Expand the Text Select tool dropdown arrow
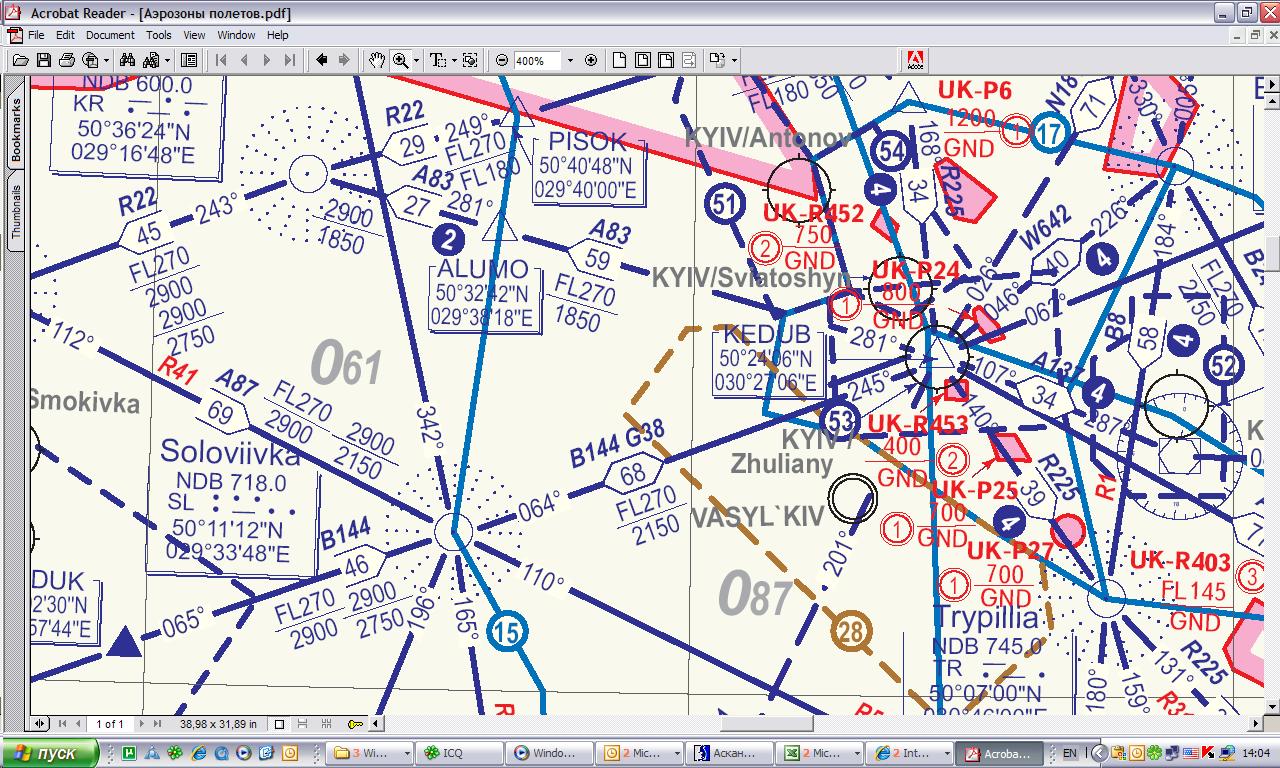1280x768 pixels. [453, 60]
